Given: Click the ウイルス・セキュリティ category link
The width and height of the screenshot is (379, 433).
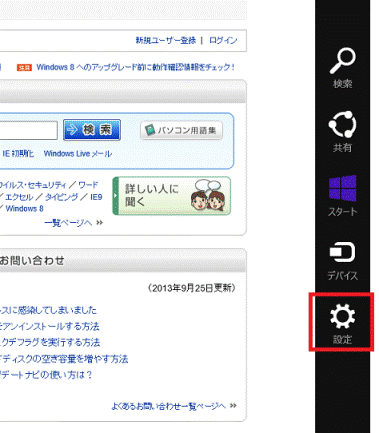Looking at the screenshot, I should coord(33,185).
